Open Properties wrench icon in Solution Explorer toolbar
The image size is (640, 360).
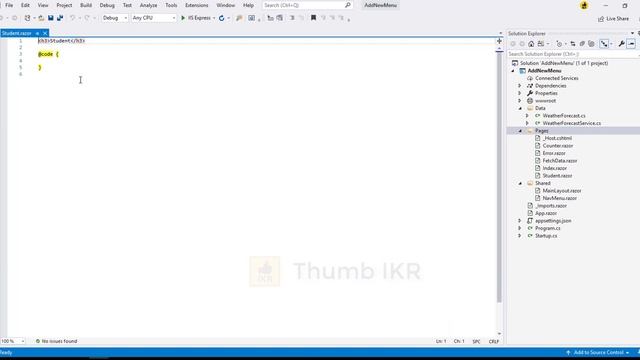621,44
